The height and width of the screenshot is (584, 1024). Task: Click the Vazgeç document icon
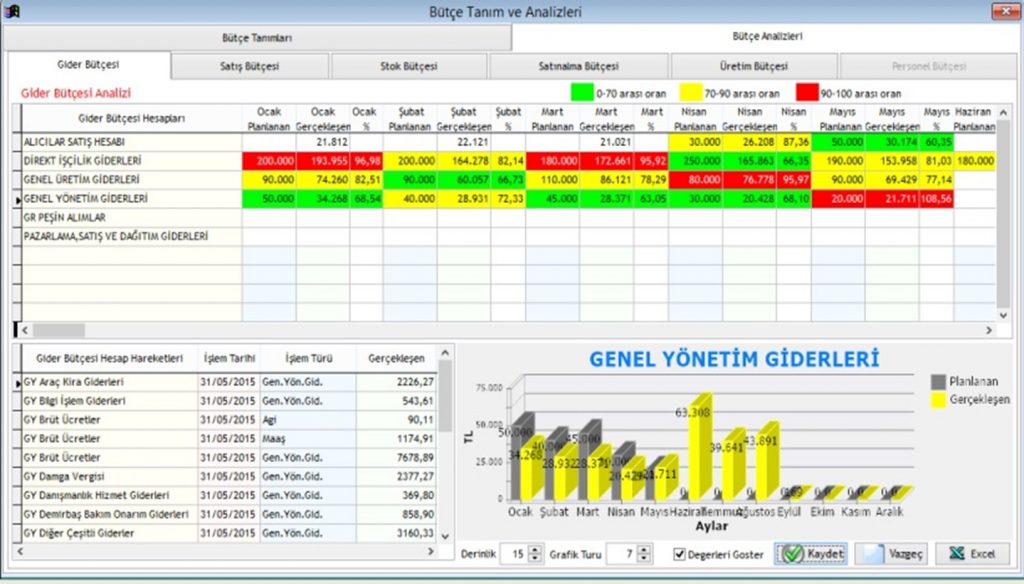click(x=873, y=553)
